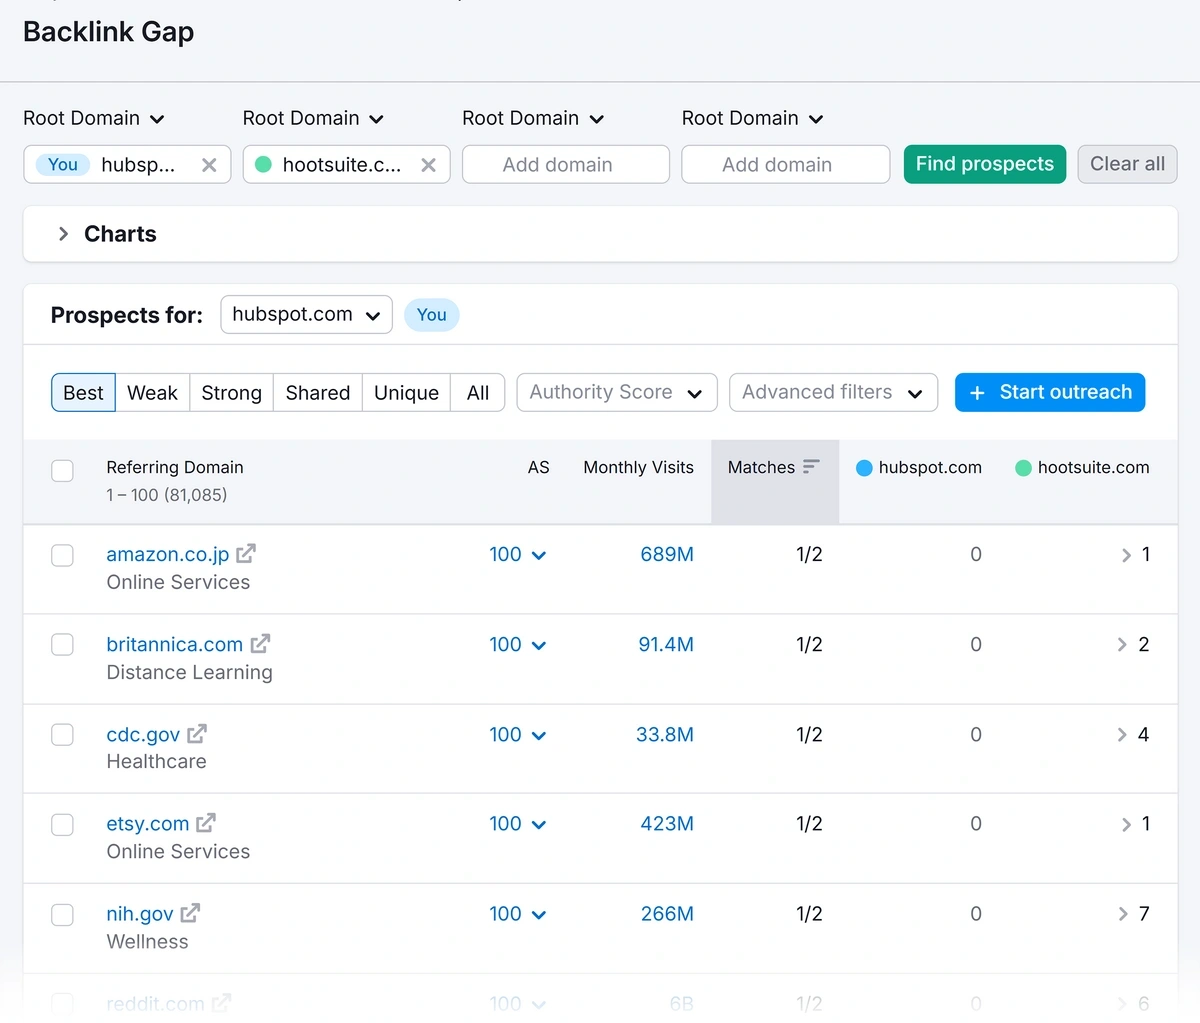This screenshot has width=1200, height=1023.
Task: Remove the hubspot.com domain chip
Action: point(209,164)
